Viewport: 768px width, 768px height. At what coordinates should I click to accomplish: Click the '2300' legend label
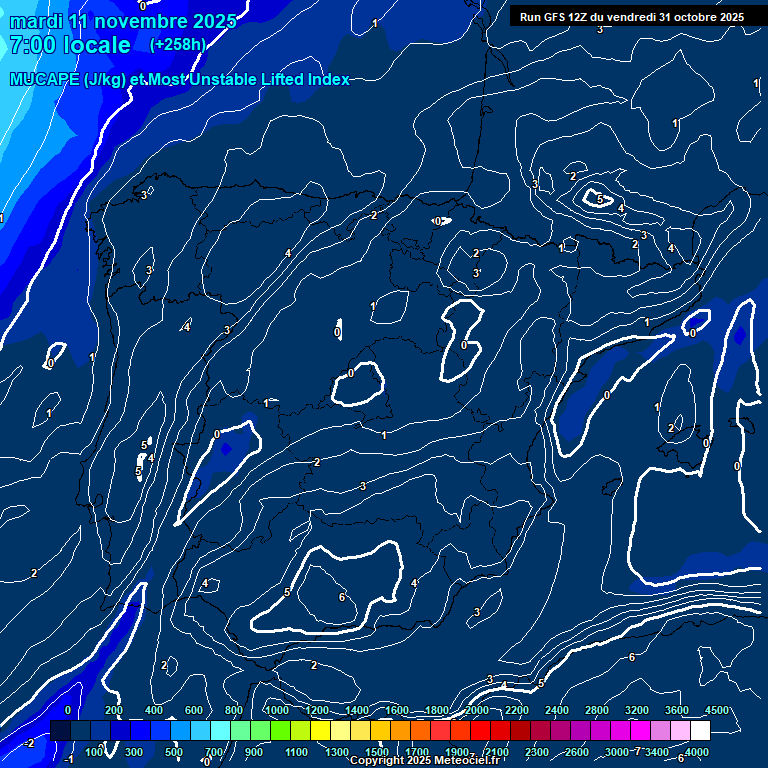click(537, 752)
